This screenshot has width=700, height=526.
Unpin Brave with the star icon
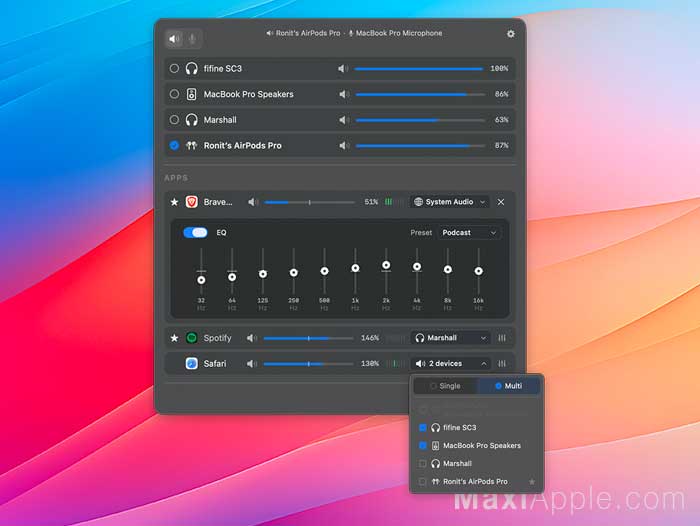174,202
